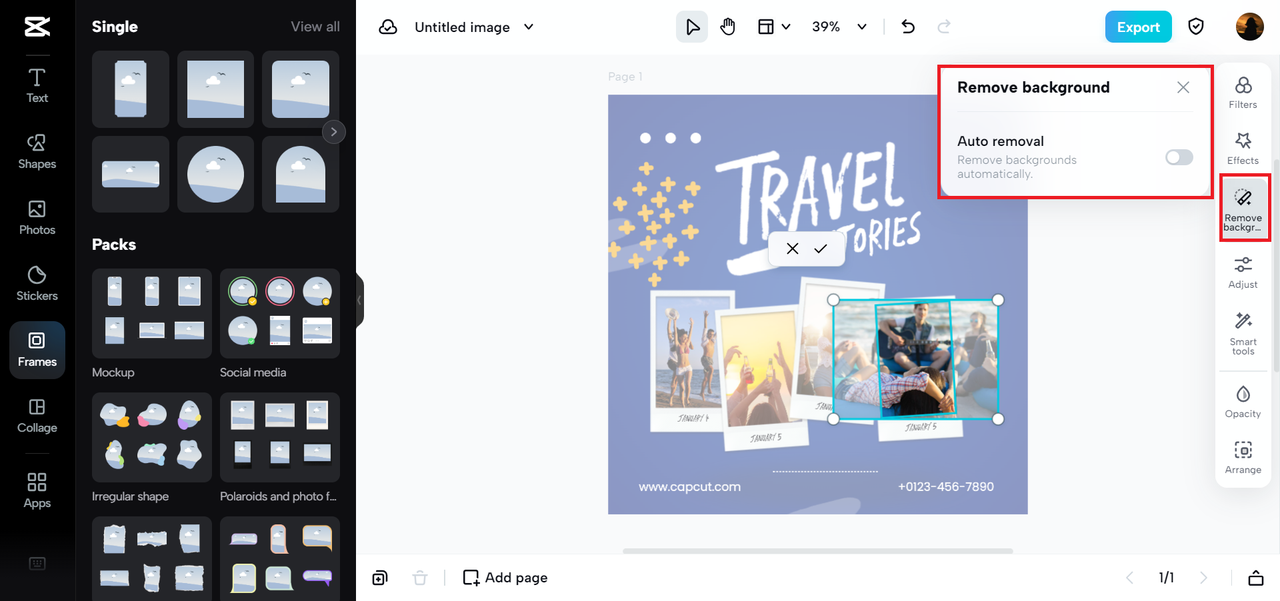Open the speech bubble frames pack
The height and width of the screenshot is (601, 1280).
280,558
